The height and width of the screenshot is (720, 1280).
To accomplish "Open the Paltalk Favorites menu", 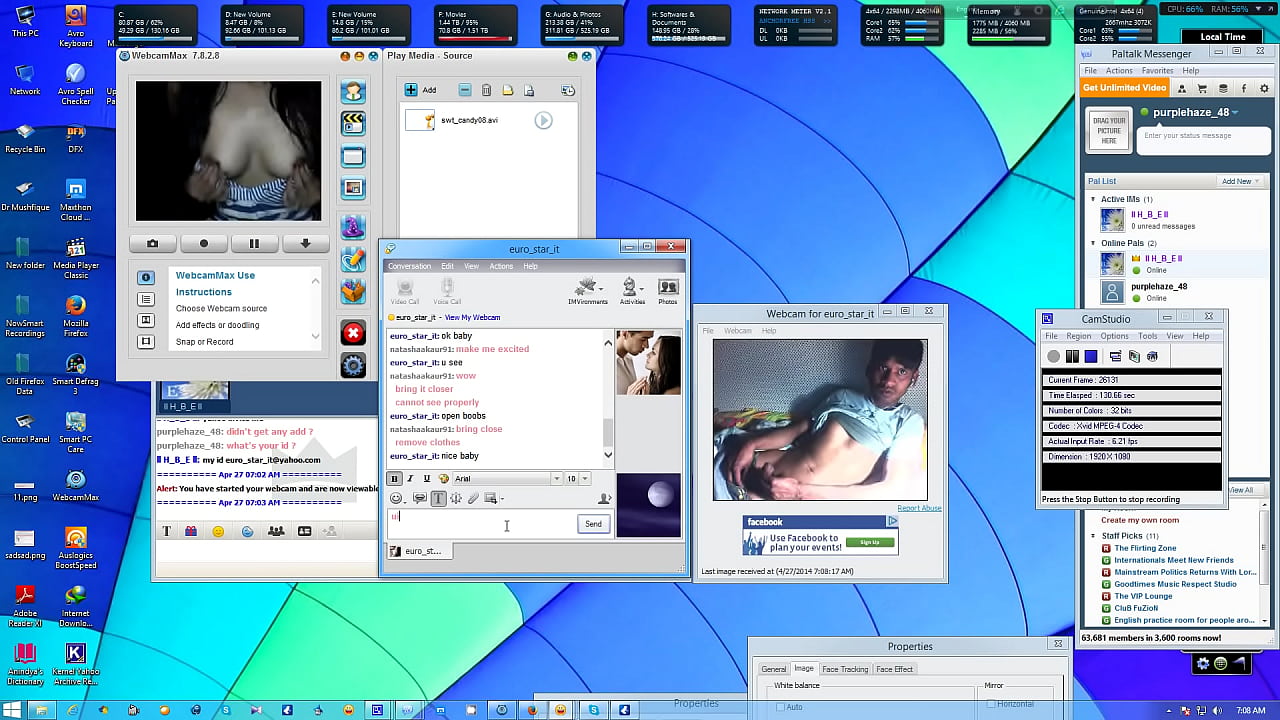I will [1157, 71].
